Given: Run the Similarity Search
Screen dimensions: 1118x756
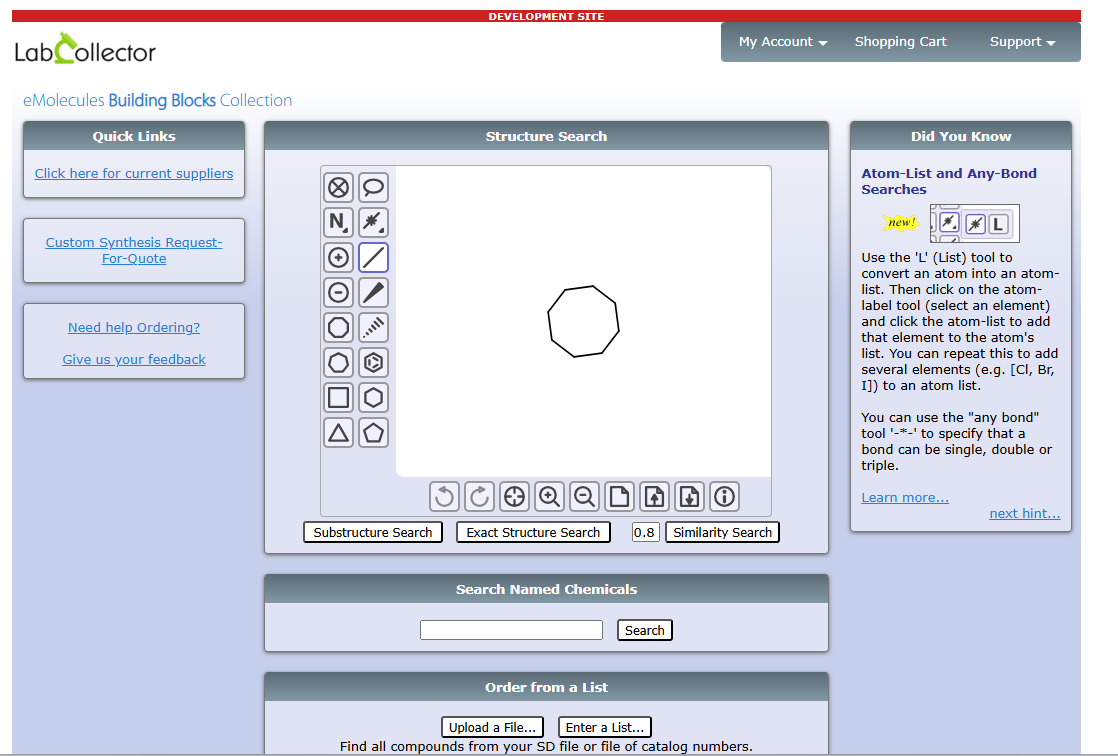Looking at the screenshot, I should point(722,533).
